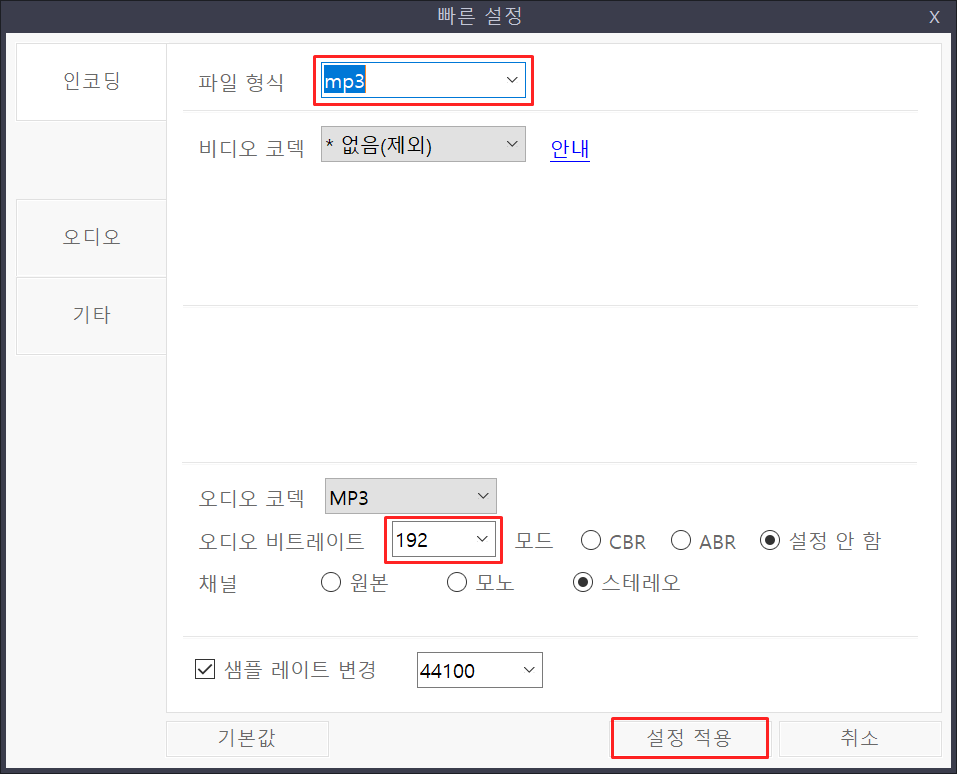Open the 인코딩 tab
This screenshot has width=957, height=774.
coord(92,82)
